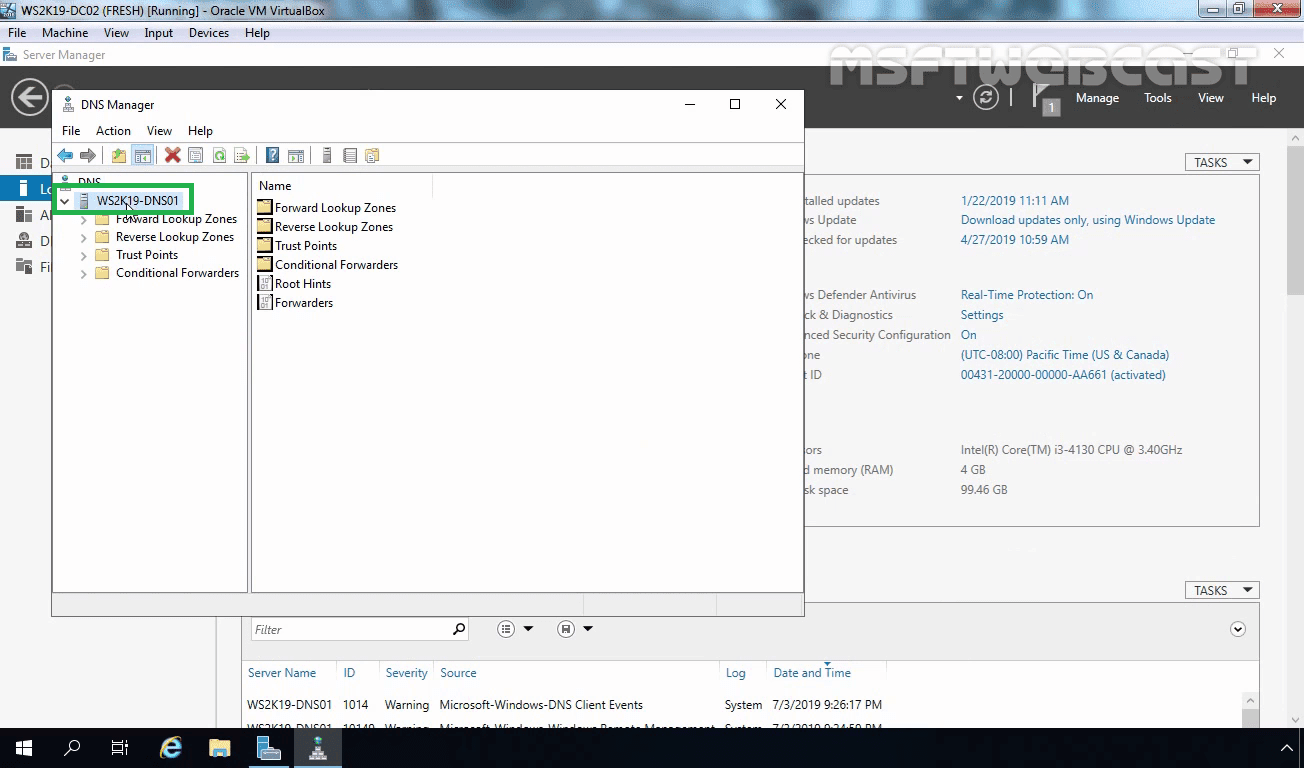Select Forward Lookup Zones in the right pane
The height and width of the screenshot is (768, 1304).
coord(335,208)
